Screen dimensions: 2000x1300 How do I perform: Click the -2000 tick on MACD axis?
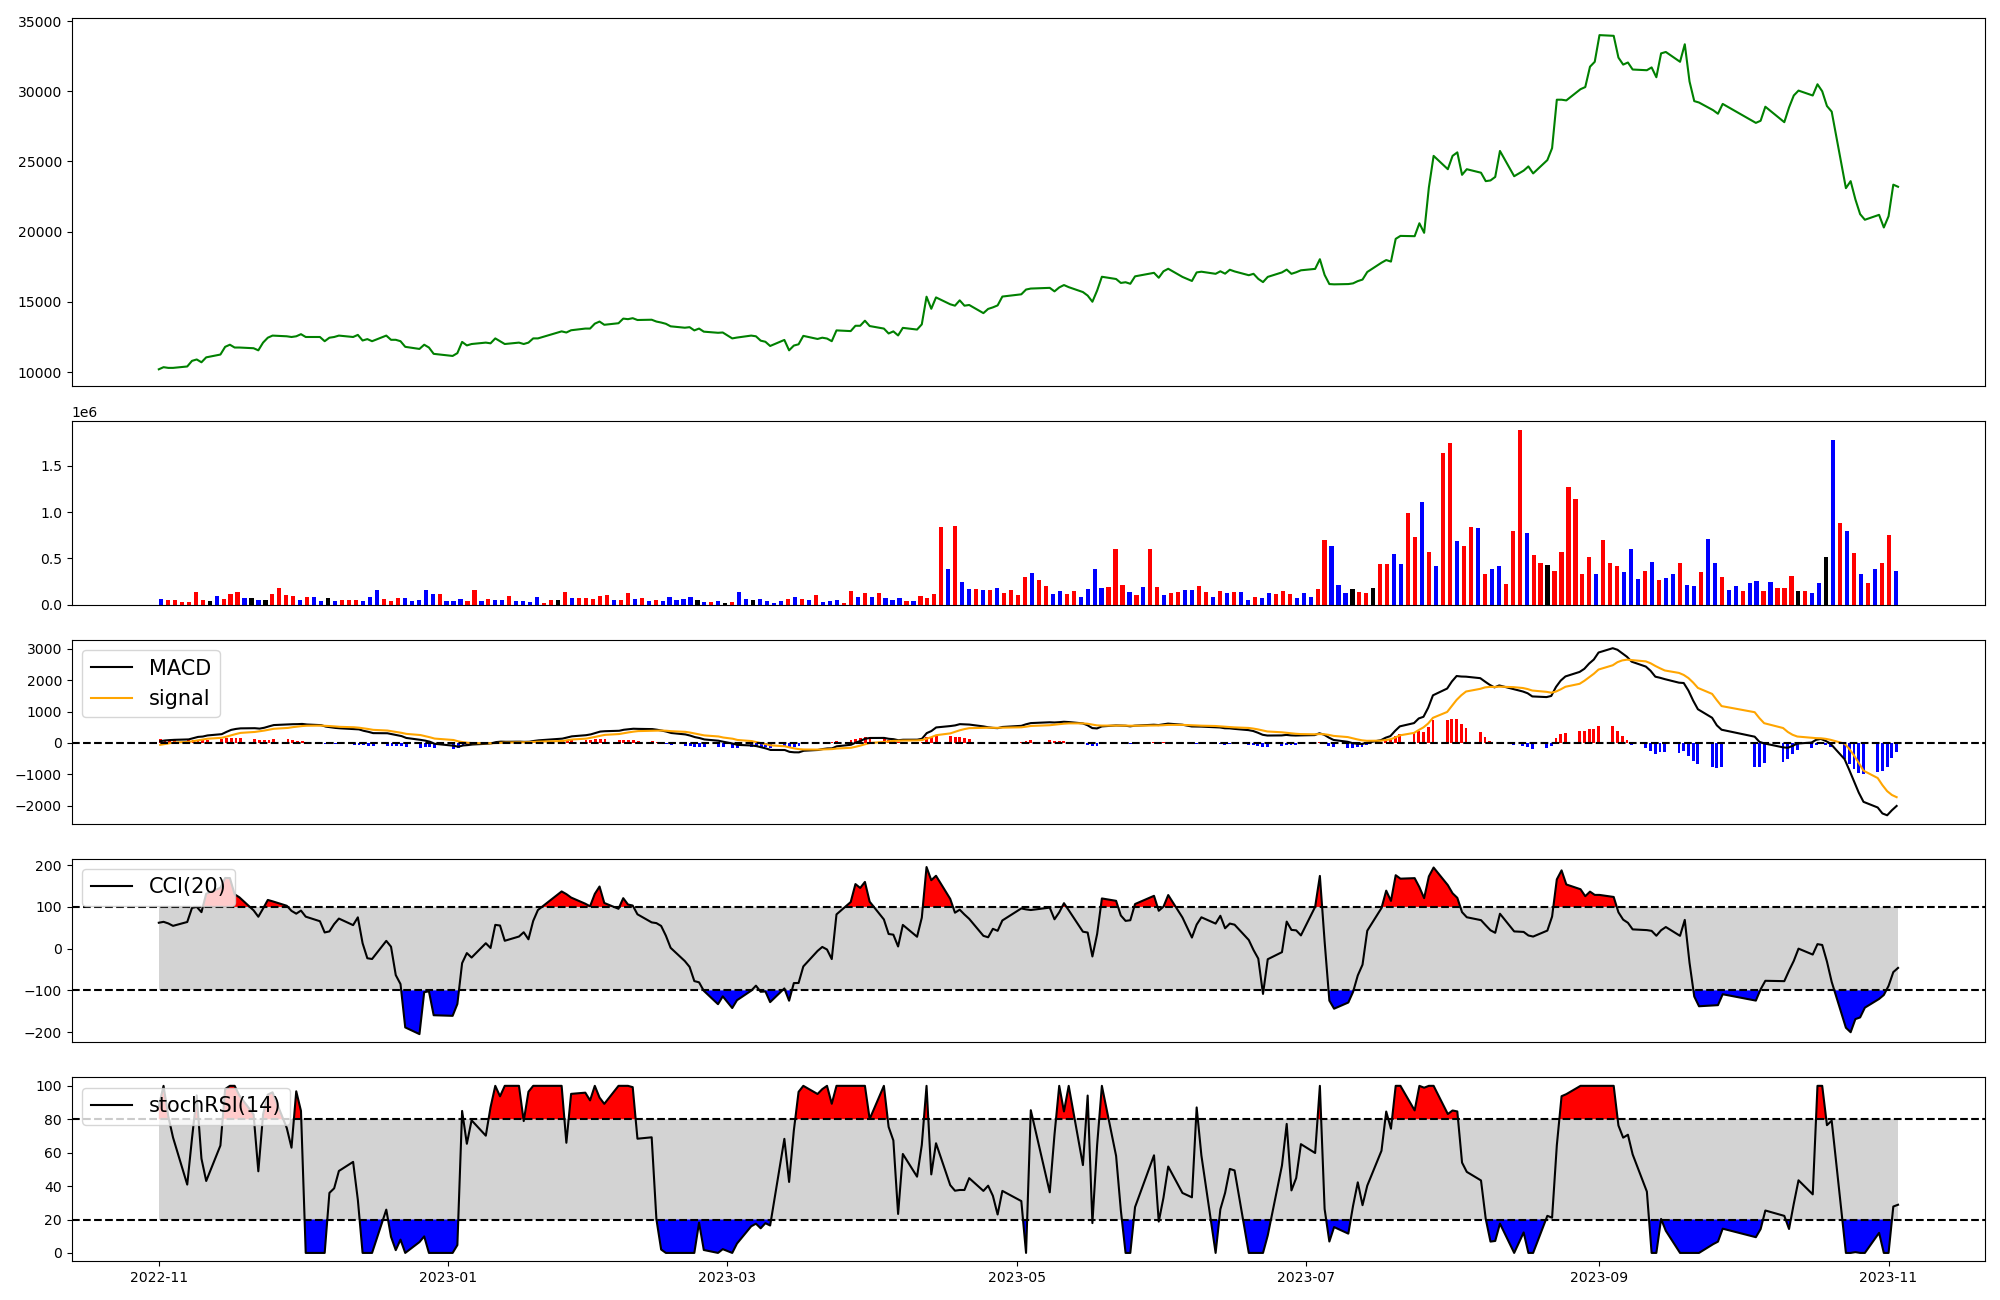pos(39,806)
